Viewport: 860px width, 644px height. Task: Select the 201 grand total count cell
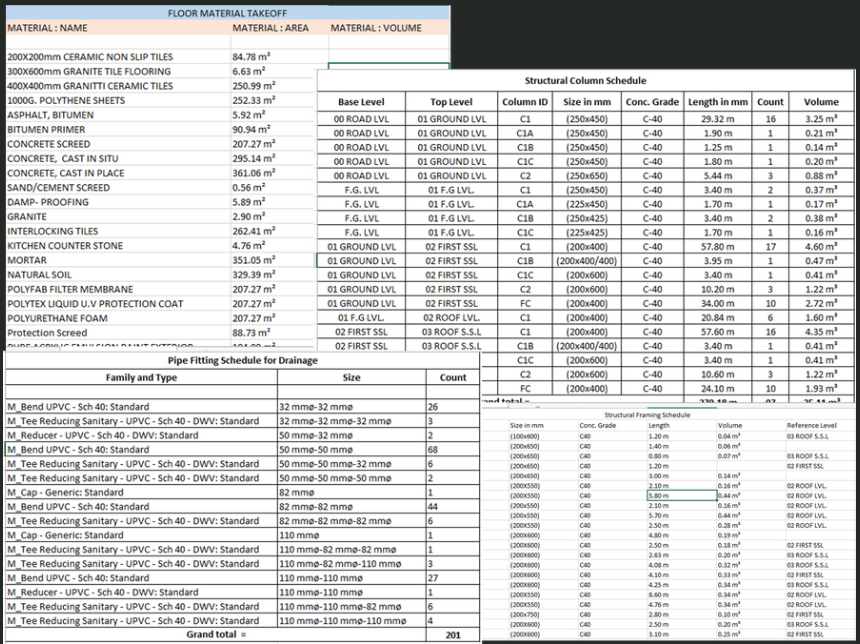coord(453,635)
